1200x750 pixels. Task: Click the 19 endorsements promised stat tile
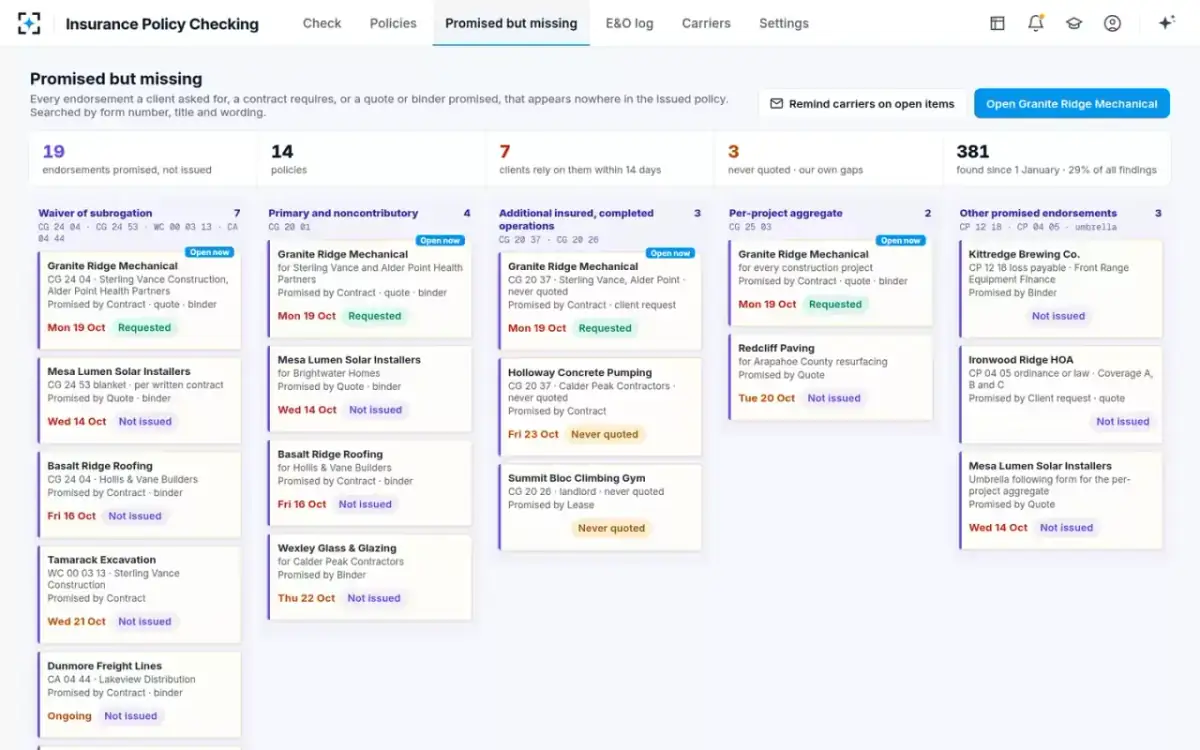(x=143, y=159)
